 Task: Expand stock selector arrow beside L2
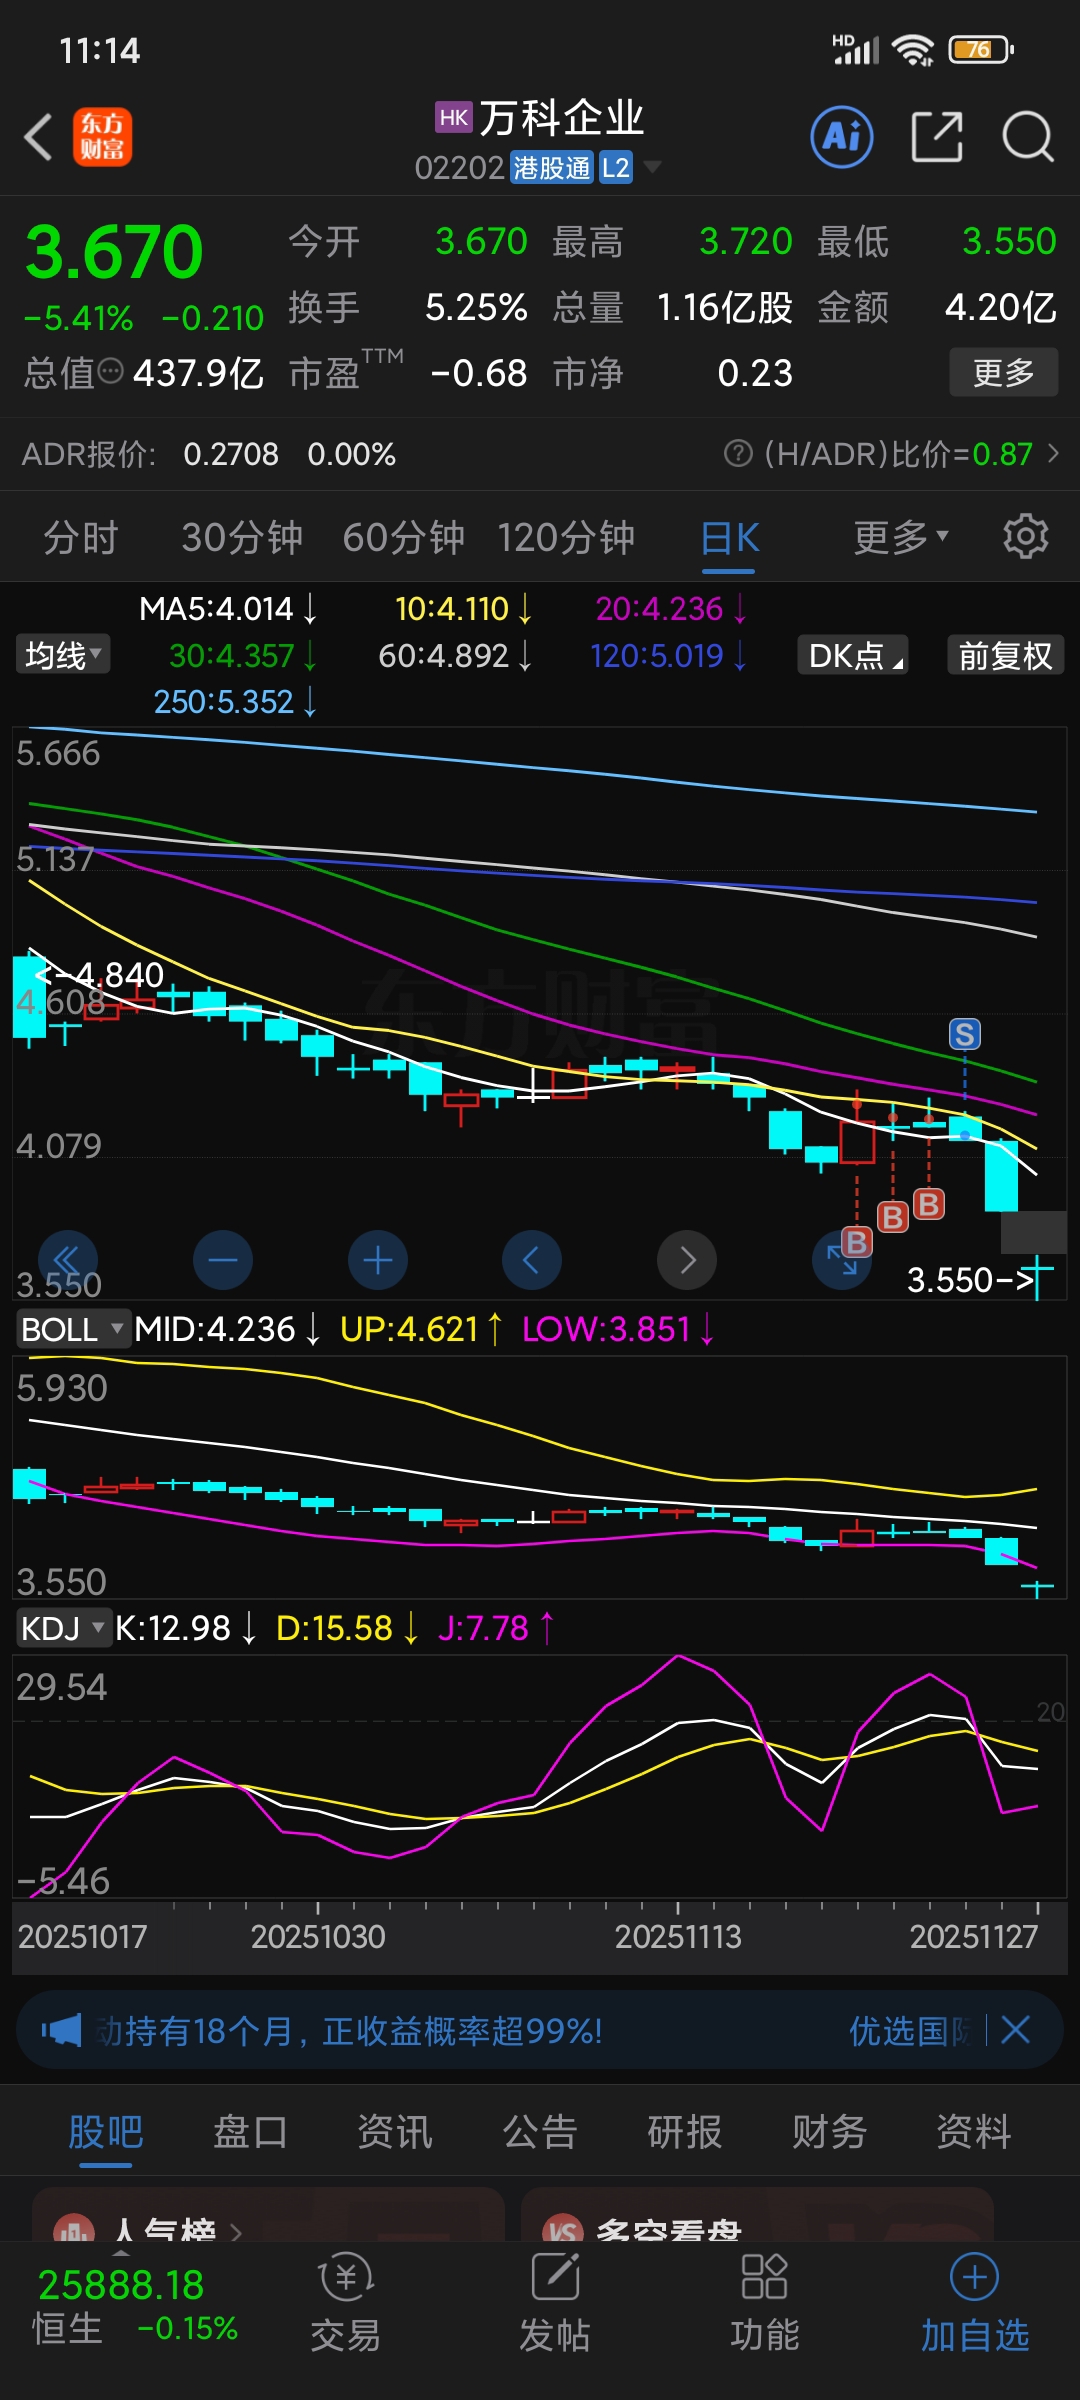click(x=653, y=167)
